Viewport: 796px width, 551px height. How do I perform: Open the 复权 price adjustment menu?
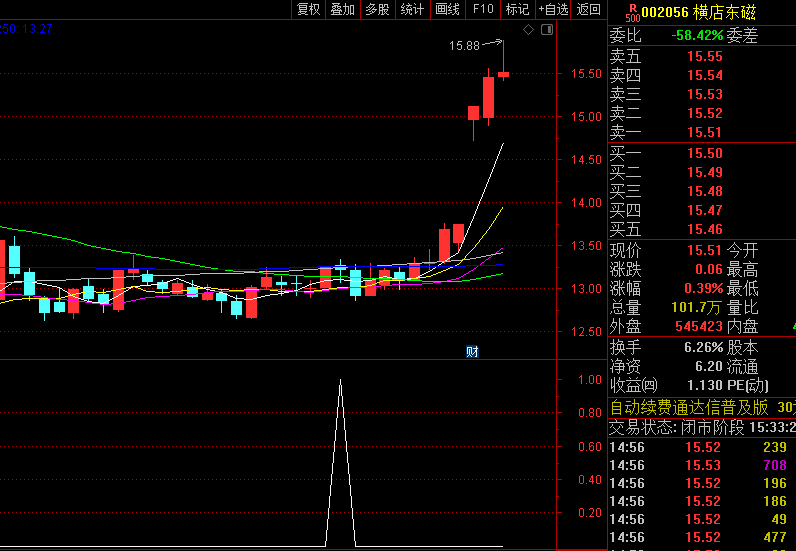(309, 10)
